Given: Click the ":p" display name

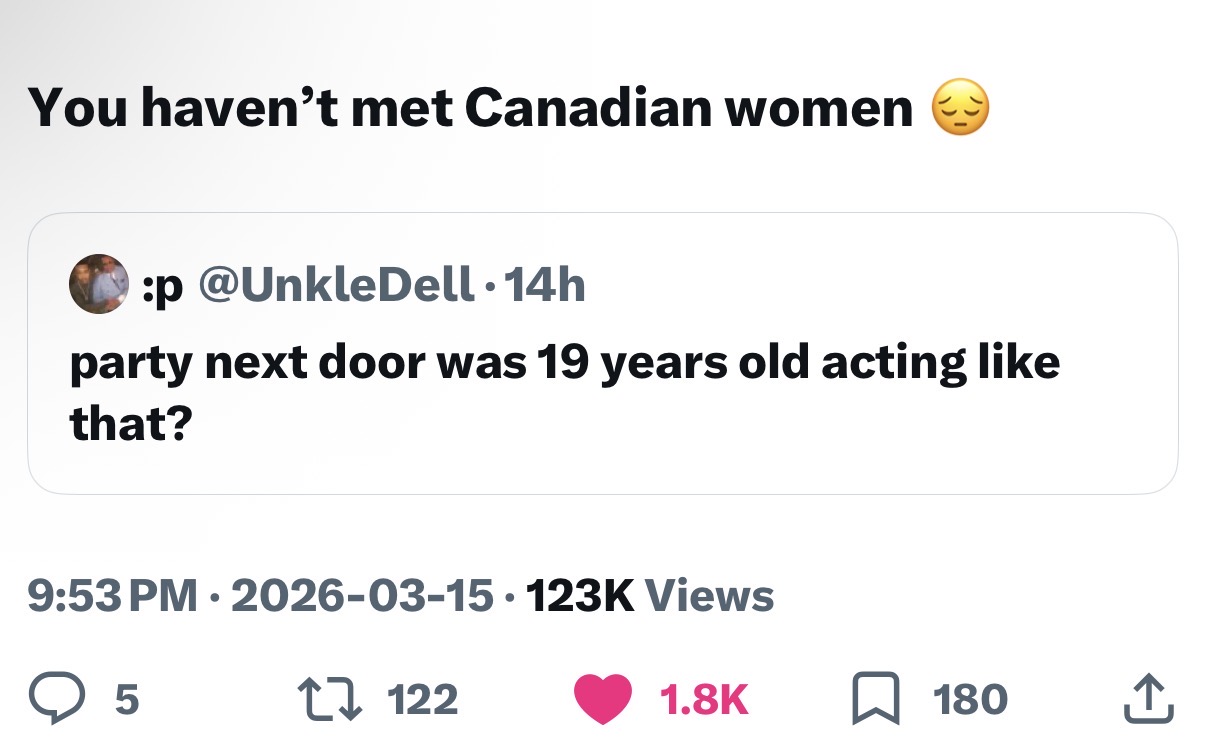Looking at the screenshot, I should click(165, 287).
